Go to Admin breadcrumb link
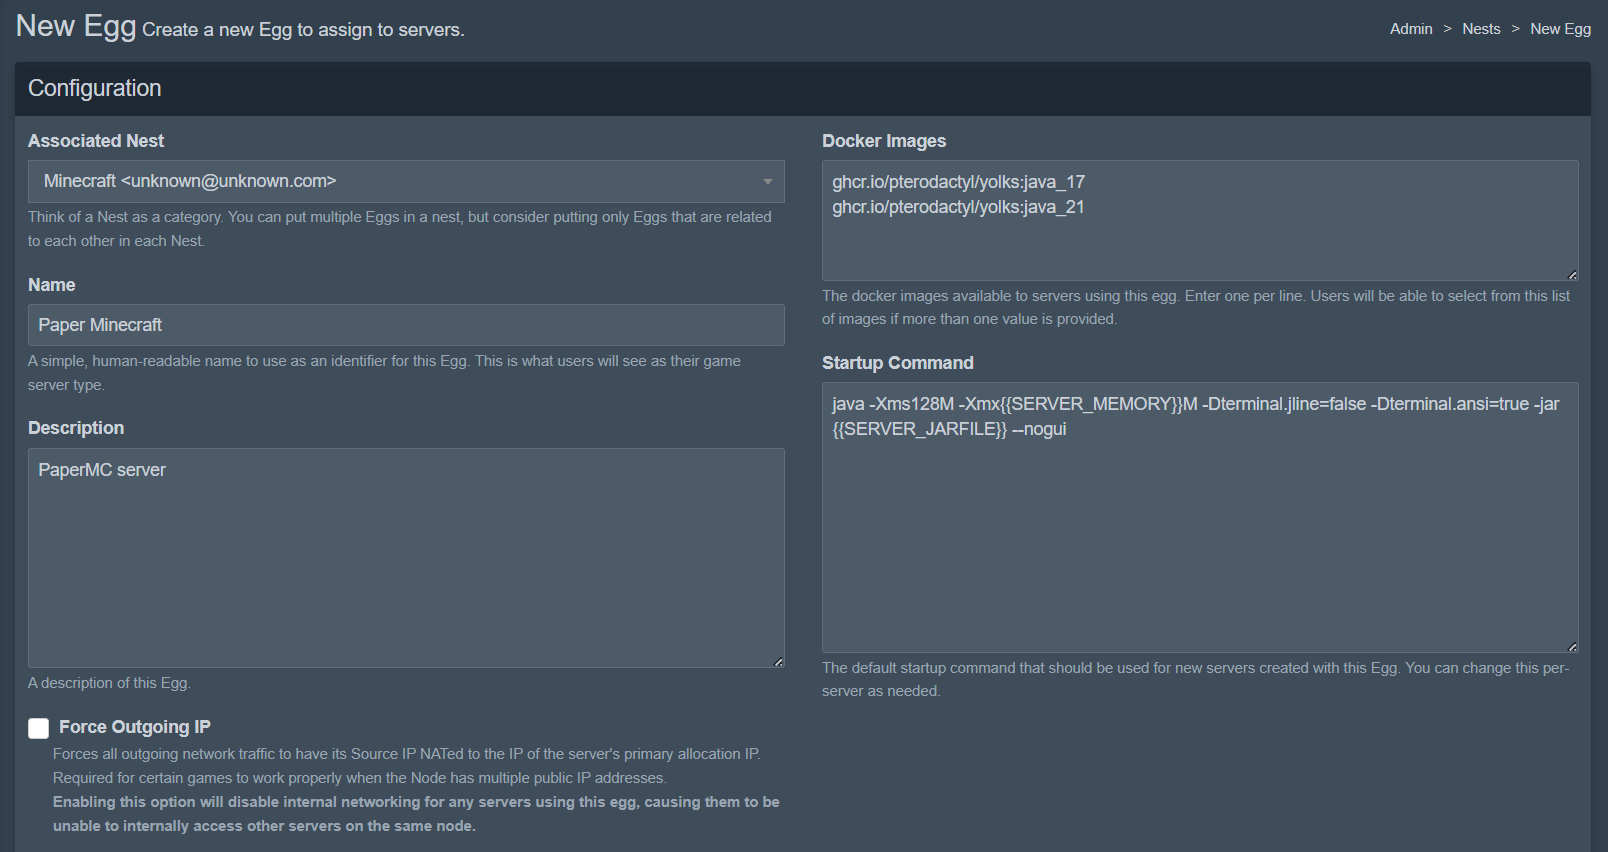The height and width of the screenshot is (852, 1608). tap(1411, 29)
